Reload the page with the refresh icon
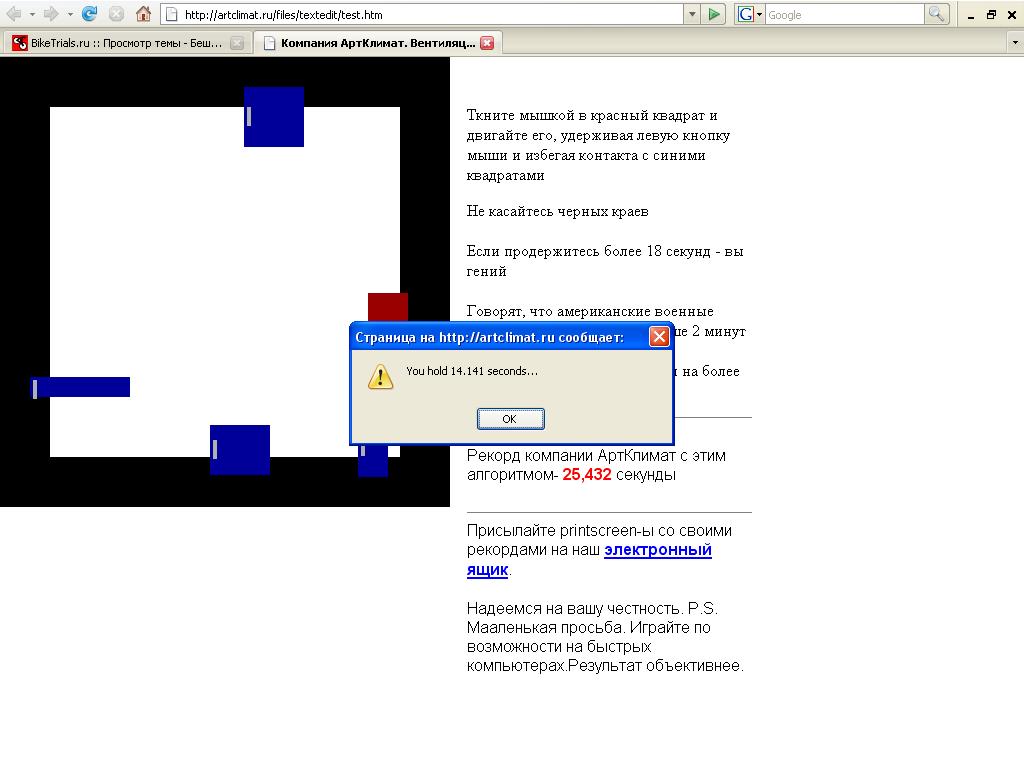This screenshot has width=1024, height=768. coord(89,14)
